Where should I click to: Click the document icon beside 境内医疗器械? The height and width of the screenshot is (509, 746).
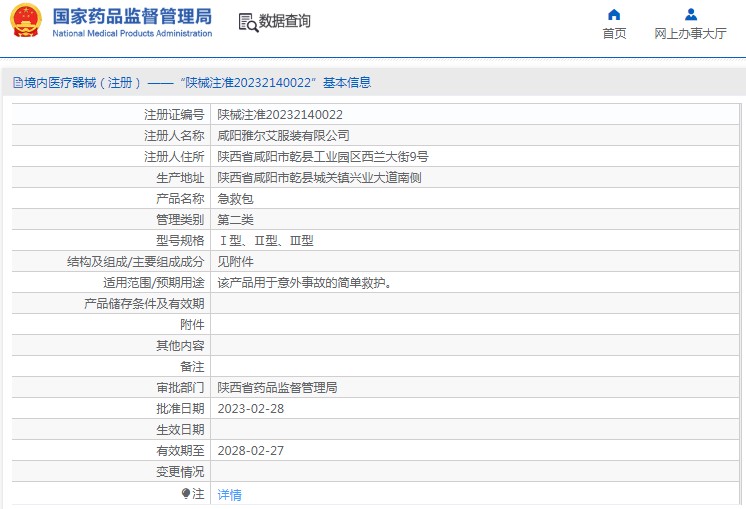point(17,83)
